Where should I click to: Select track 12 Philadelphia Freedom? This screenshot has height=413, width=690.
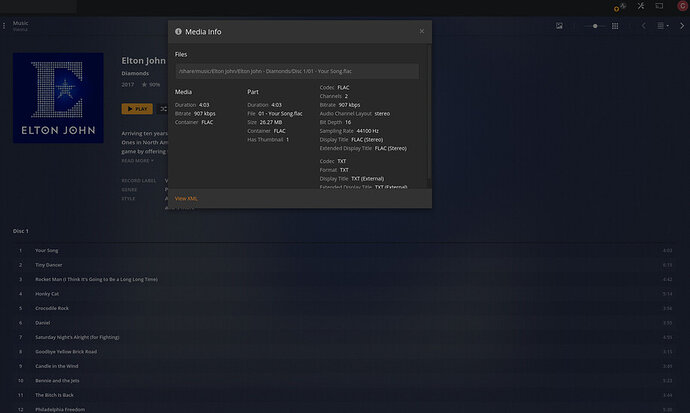click(x=342, y=409)
